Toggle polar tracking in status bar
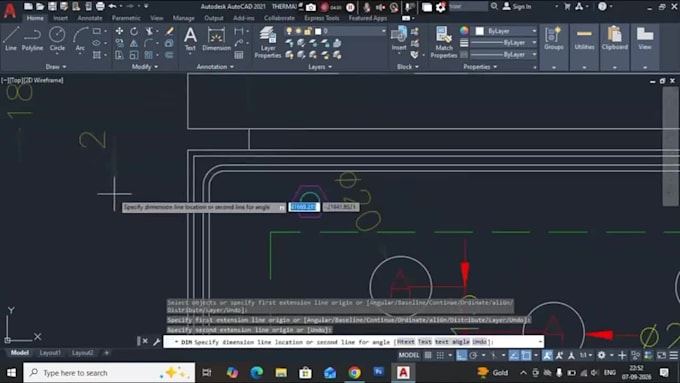 coord(473,355)
